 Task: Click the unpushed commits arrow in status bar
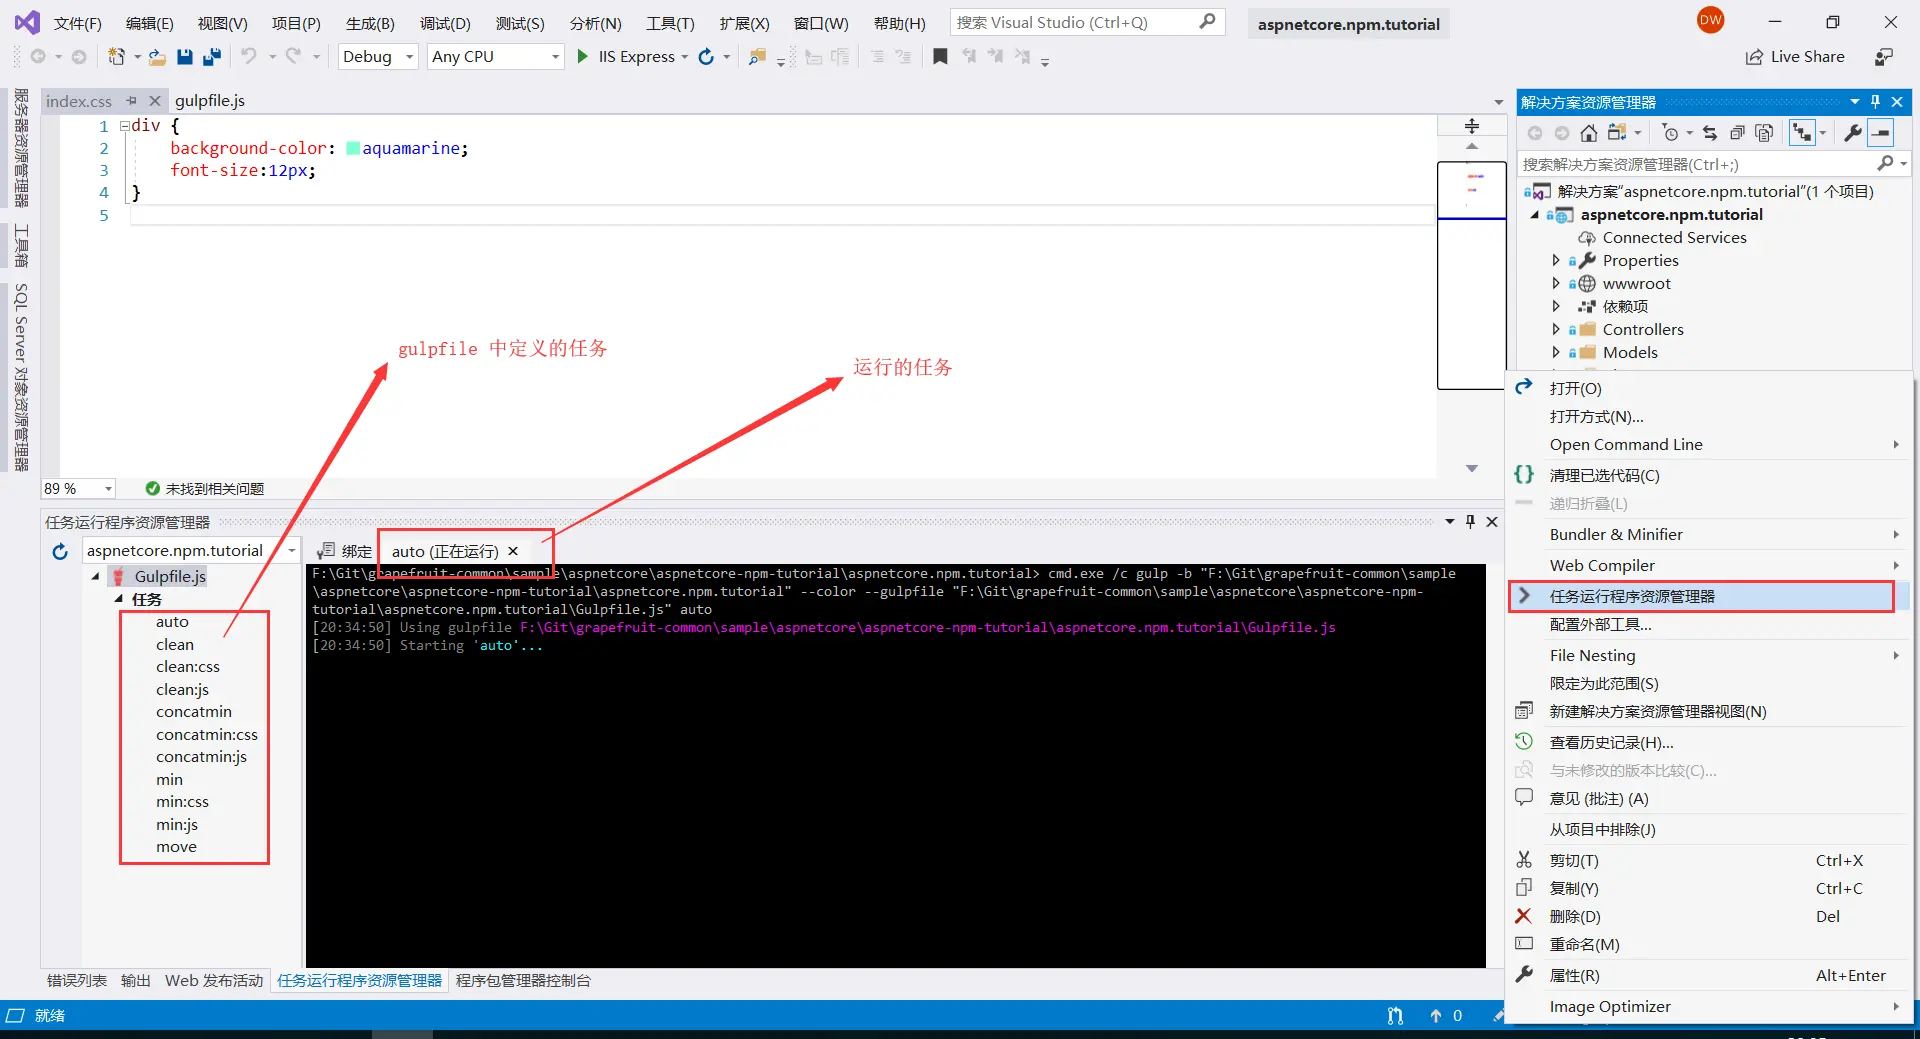[x=1436, y=1016]
